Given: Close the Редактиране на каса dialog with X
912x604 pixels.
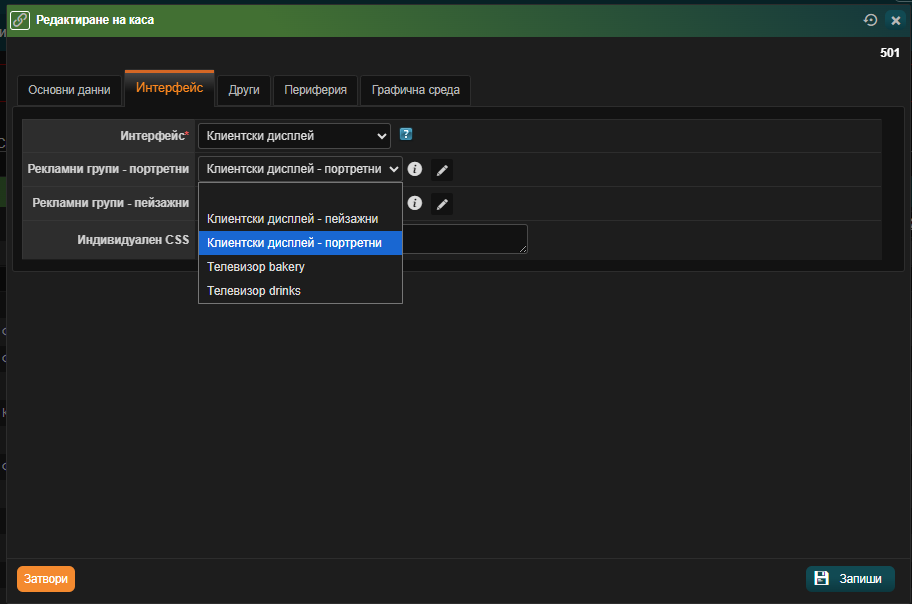Looking at the screenshot, I should pyautogui.click(x=895, y=20).
